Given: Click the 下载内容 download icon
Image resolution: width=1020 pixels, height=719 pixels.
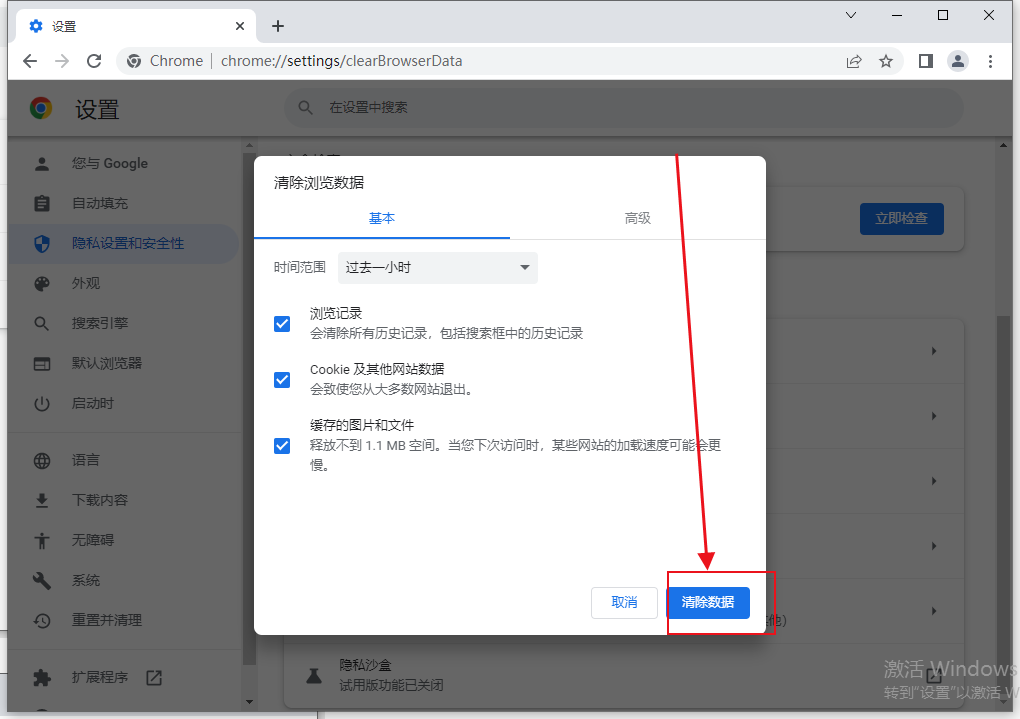Looking at the screenshot, I should (x=42, y=500).
